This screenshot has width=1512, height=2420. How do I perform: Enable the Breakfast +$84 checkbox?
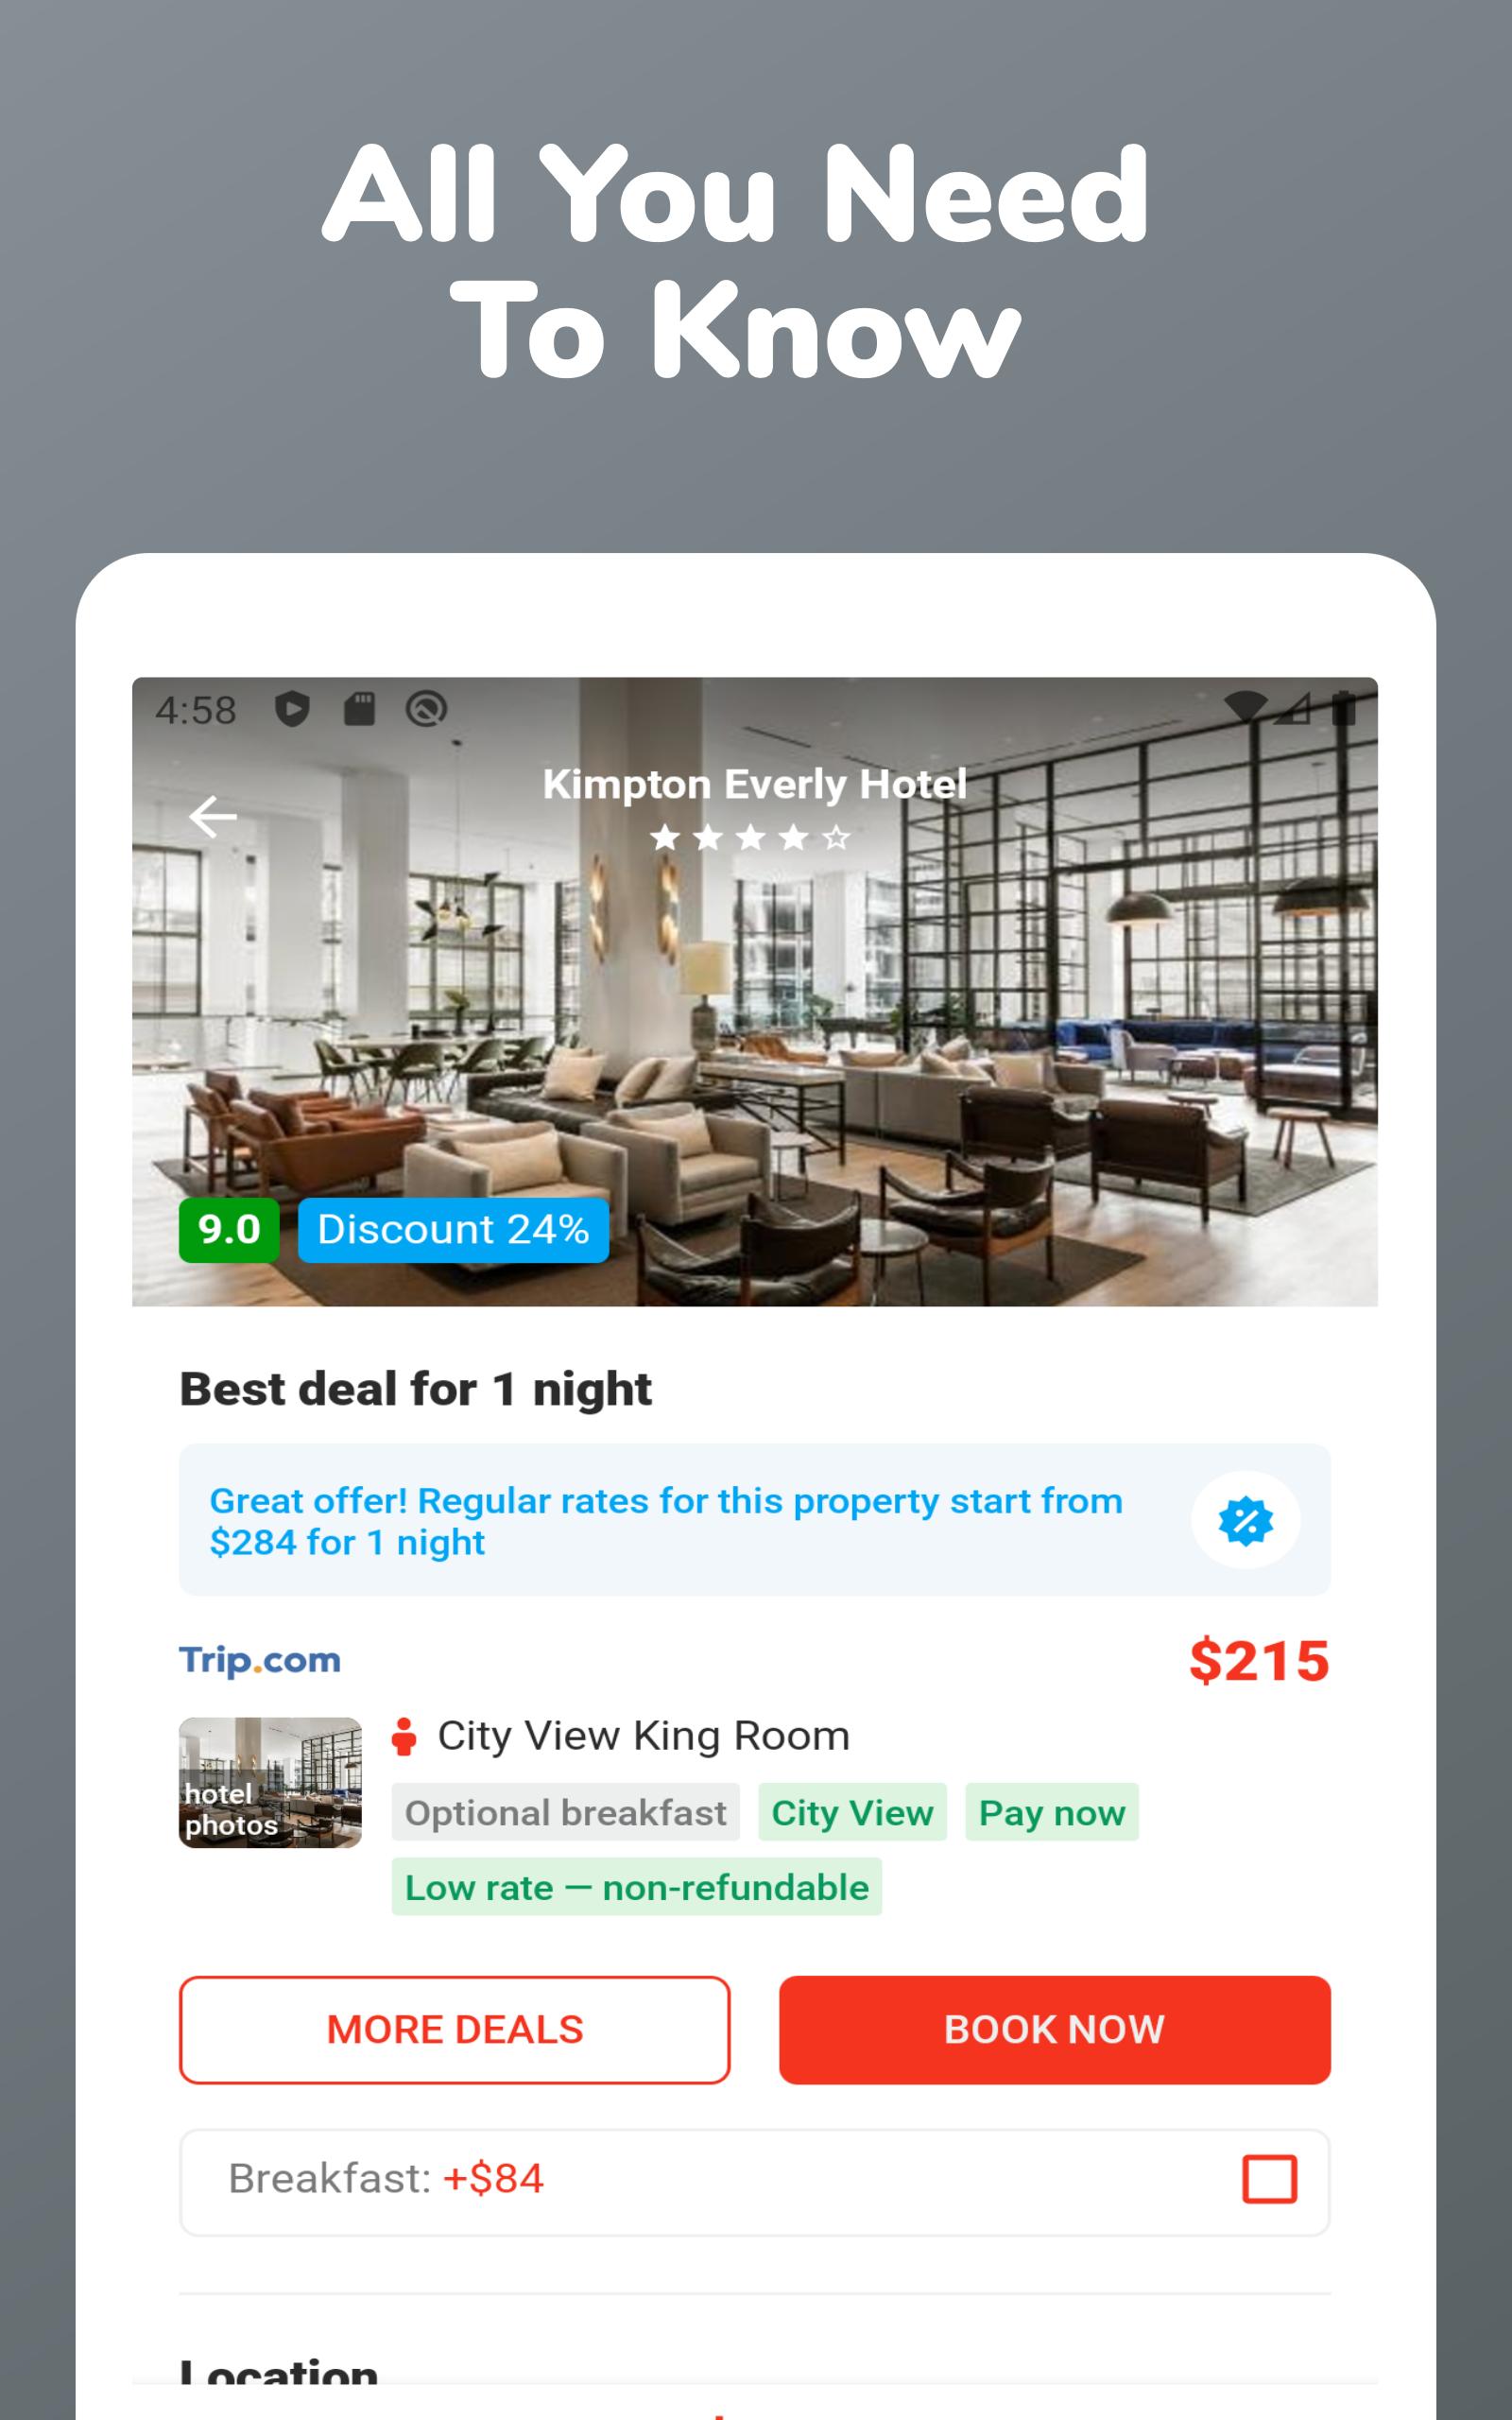(x=1269, y=2179)
